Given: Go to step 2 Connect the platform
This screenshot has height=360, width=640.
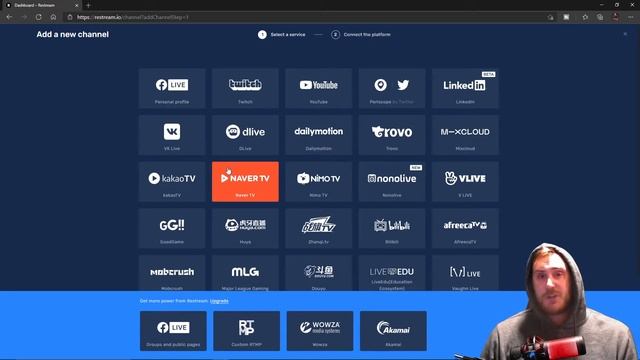Looking at the screenshot, I should (x=361, y=35).
